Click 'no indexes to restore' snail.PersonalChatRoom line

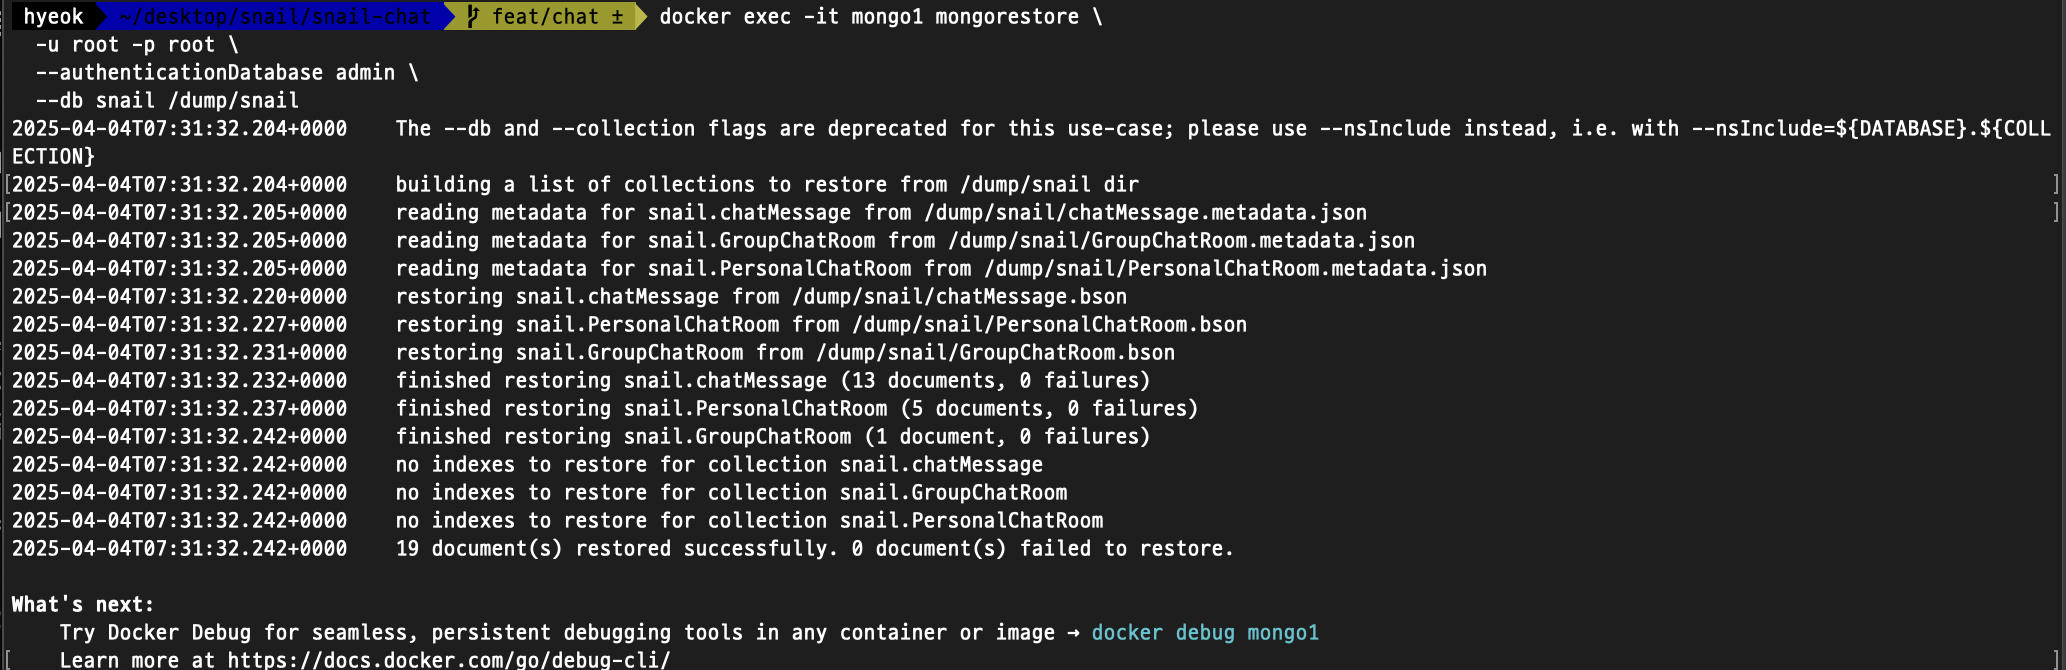click(x=749, y=520)
